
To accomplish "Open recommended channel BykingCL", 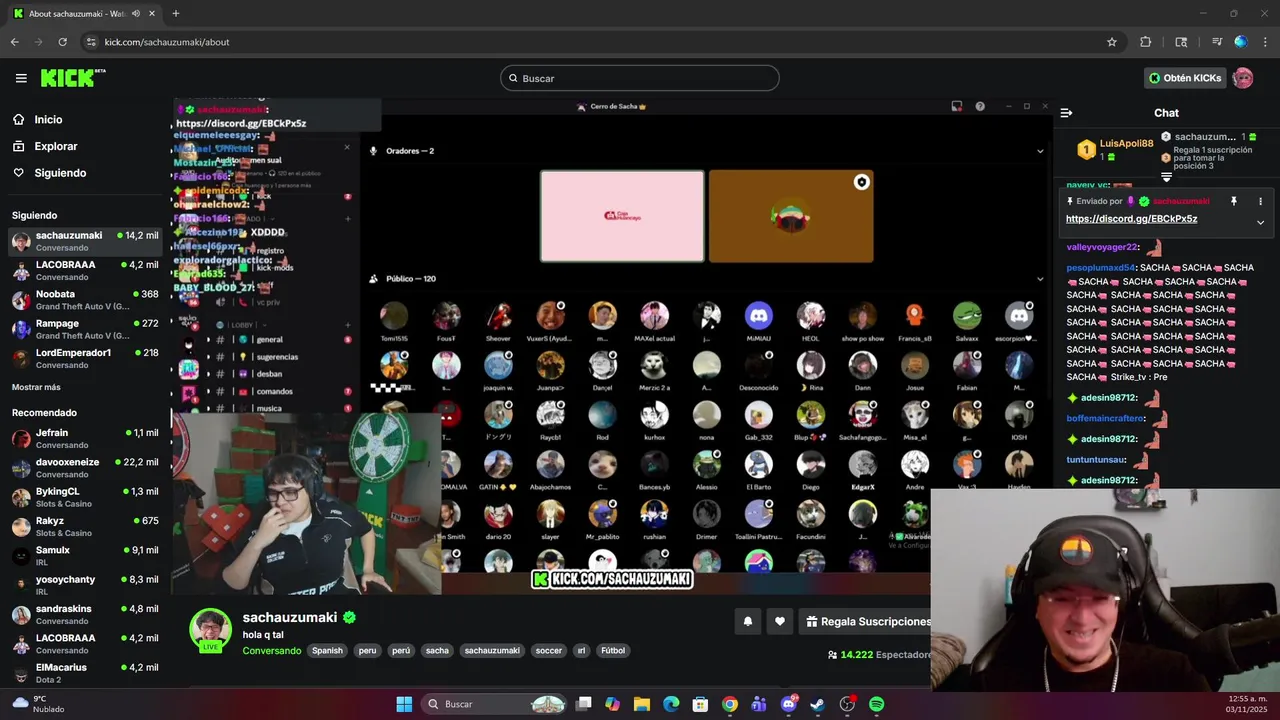I will [85, 497].
